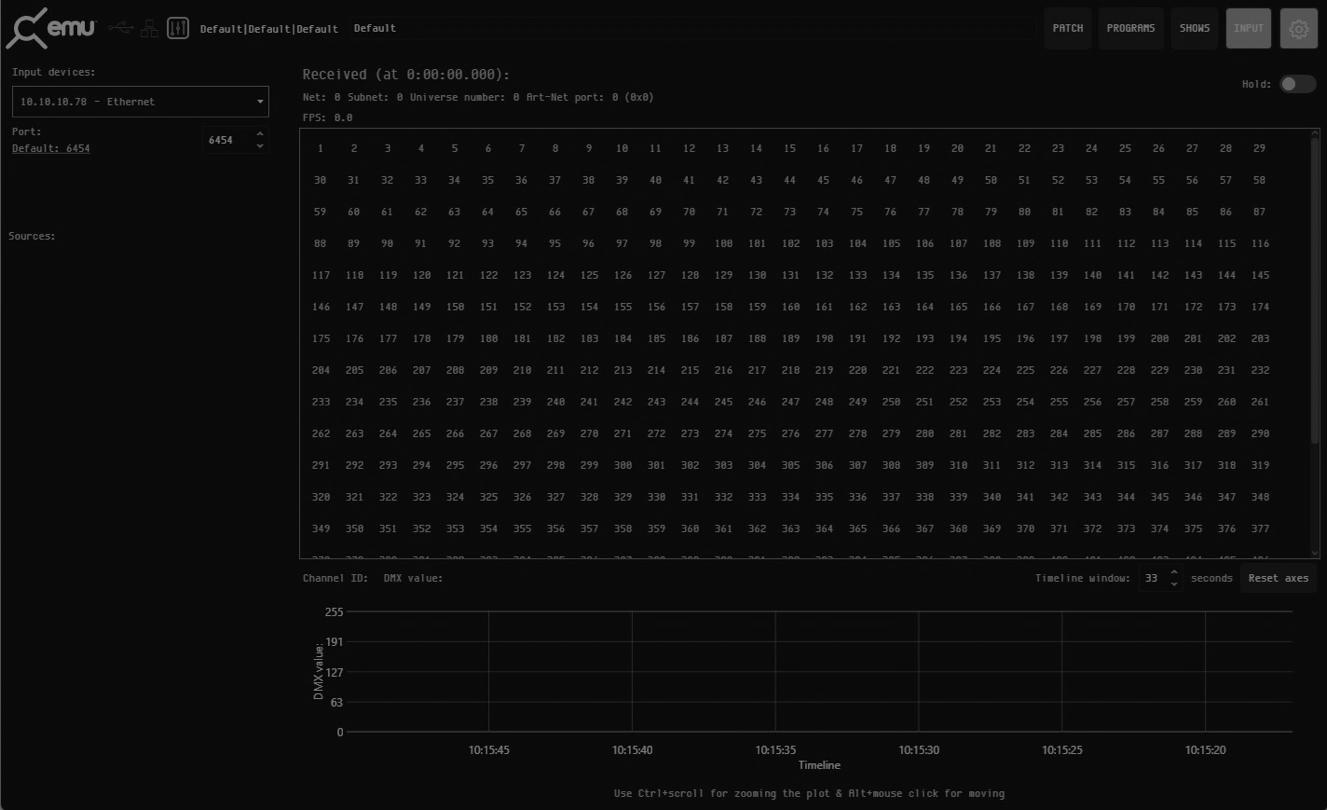This screenshot has width=1327, height=810.
Task: Click the Sources: label
Action: point(32,236)
